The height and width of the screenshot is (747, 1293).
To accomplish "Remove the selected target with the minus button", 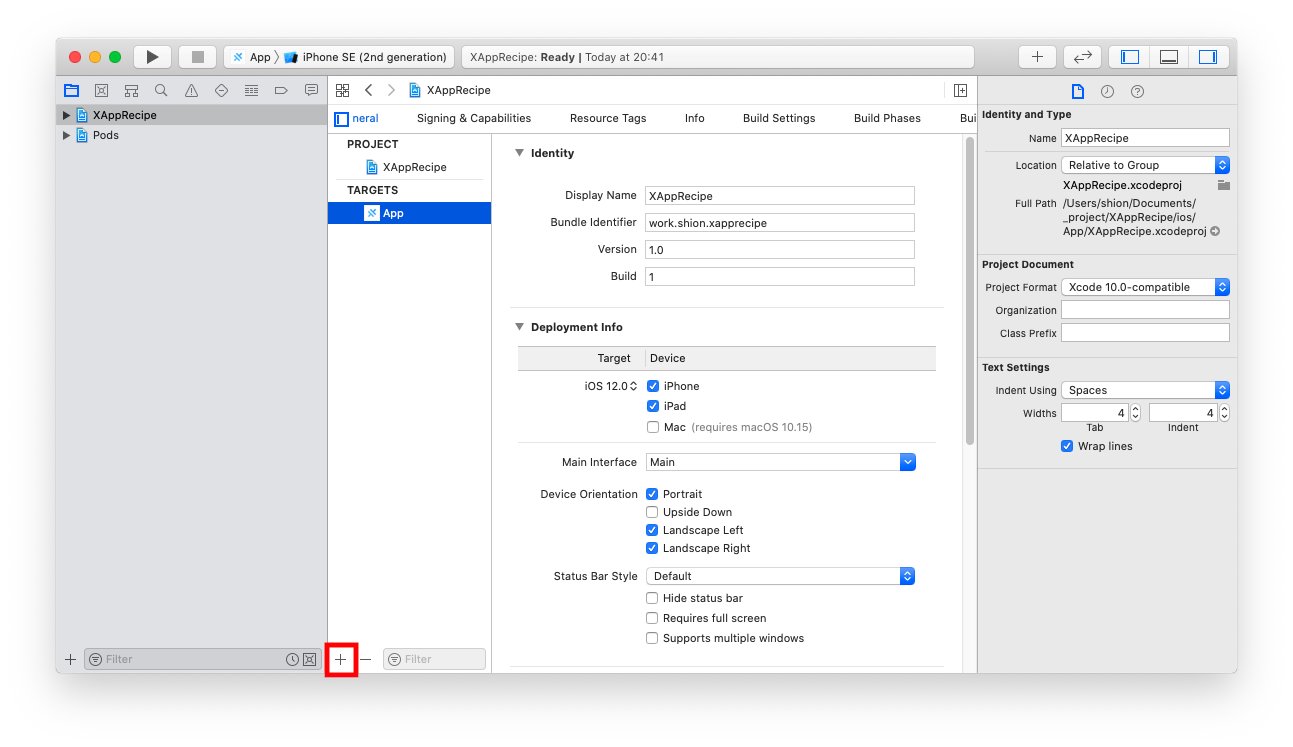I will coord(366,659).
